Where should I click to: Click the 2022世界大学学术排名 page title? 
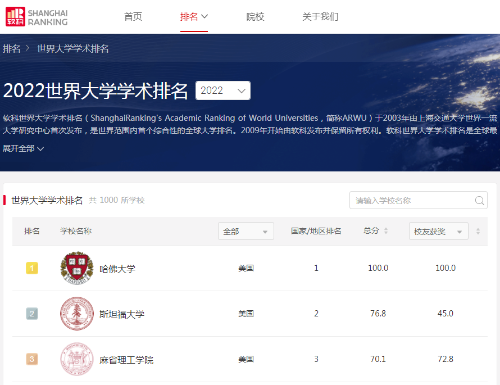(x=95, y=91)
